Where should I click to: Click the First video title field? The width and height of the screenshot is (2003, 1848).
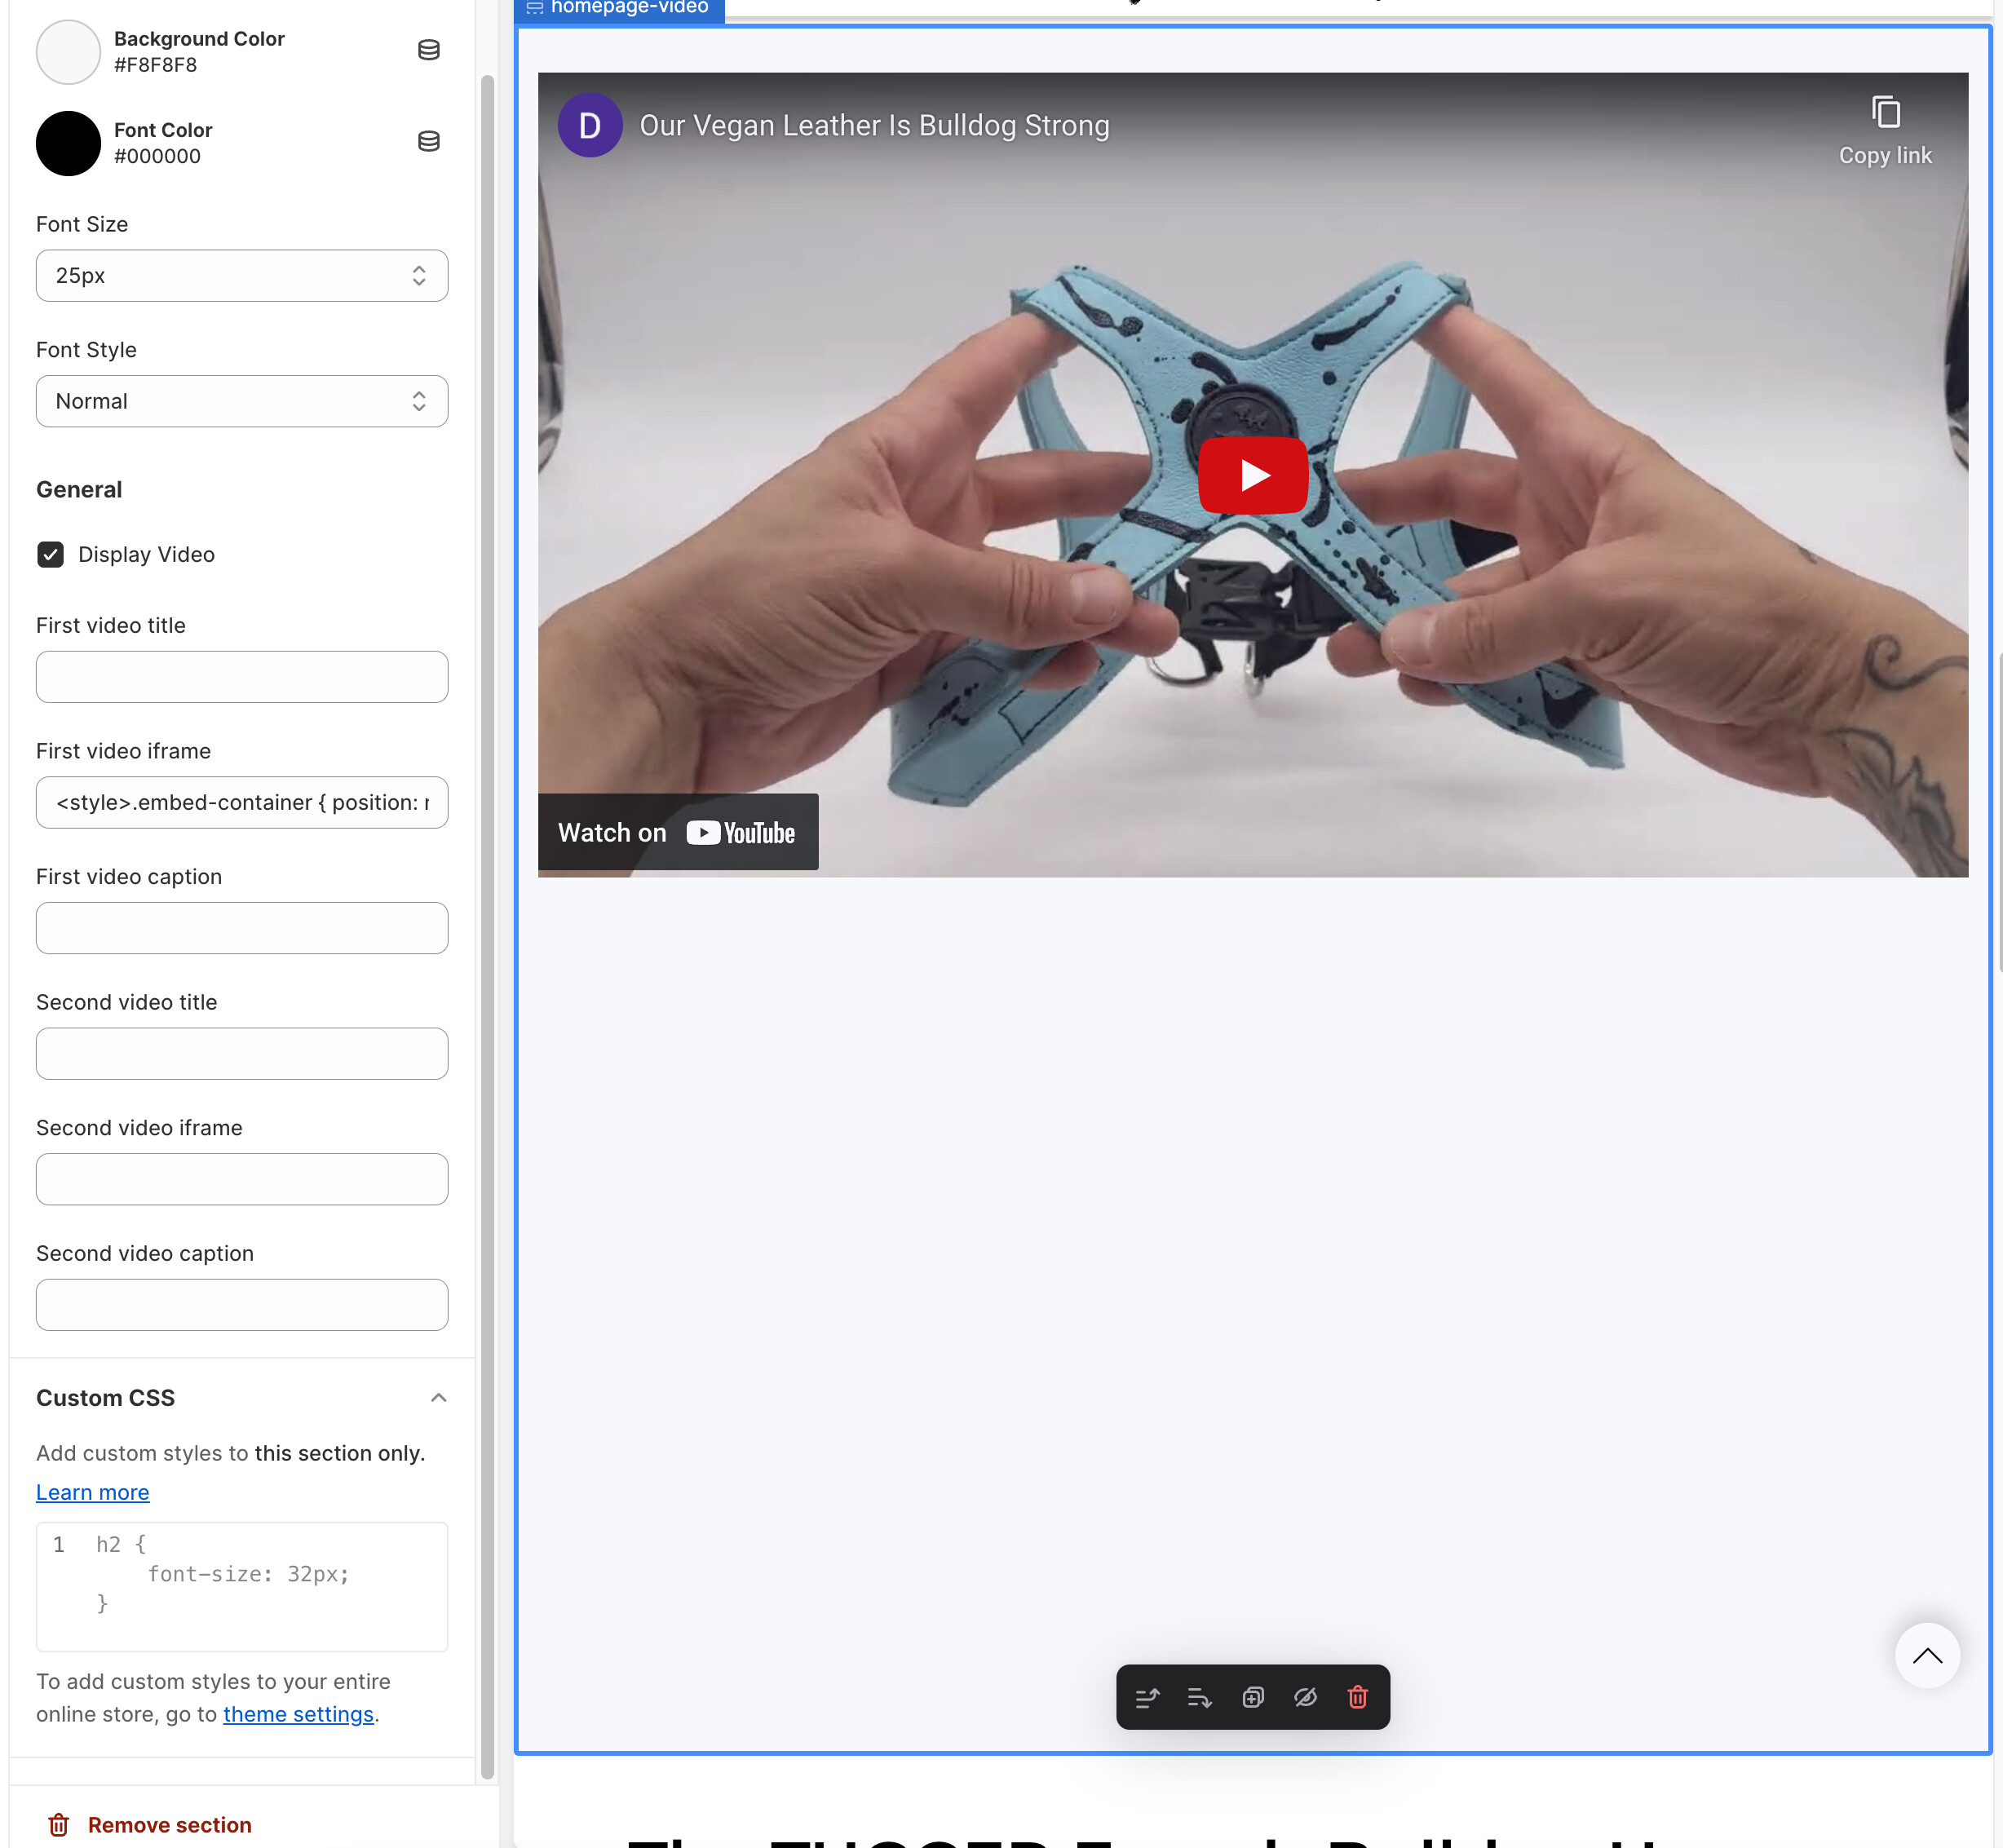(x=241, y=677)
